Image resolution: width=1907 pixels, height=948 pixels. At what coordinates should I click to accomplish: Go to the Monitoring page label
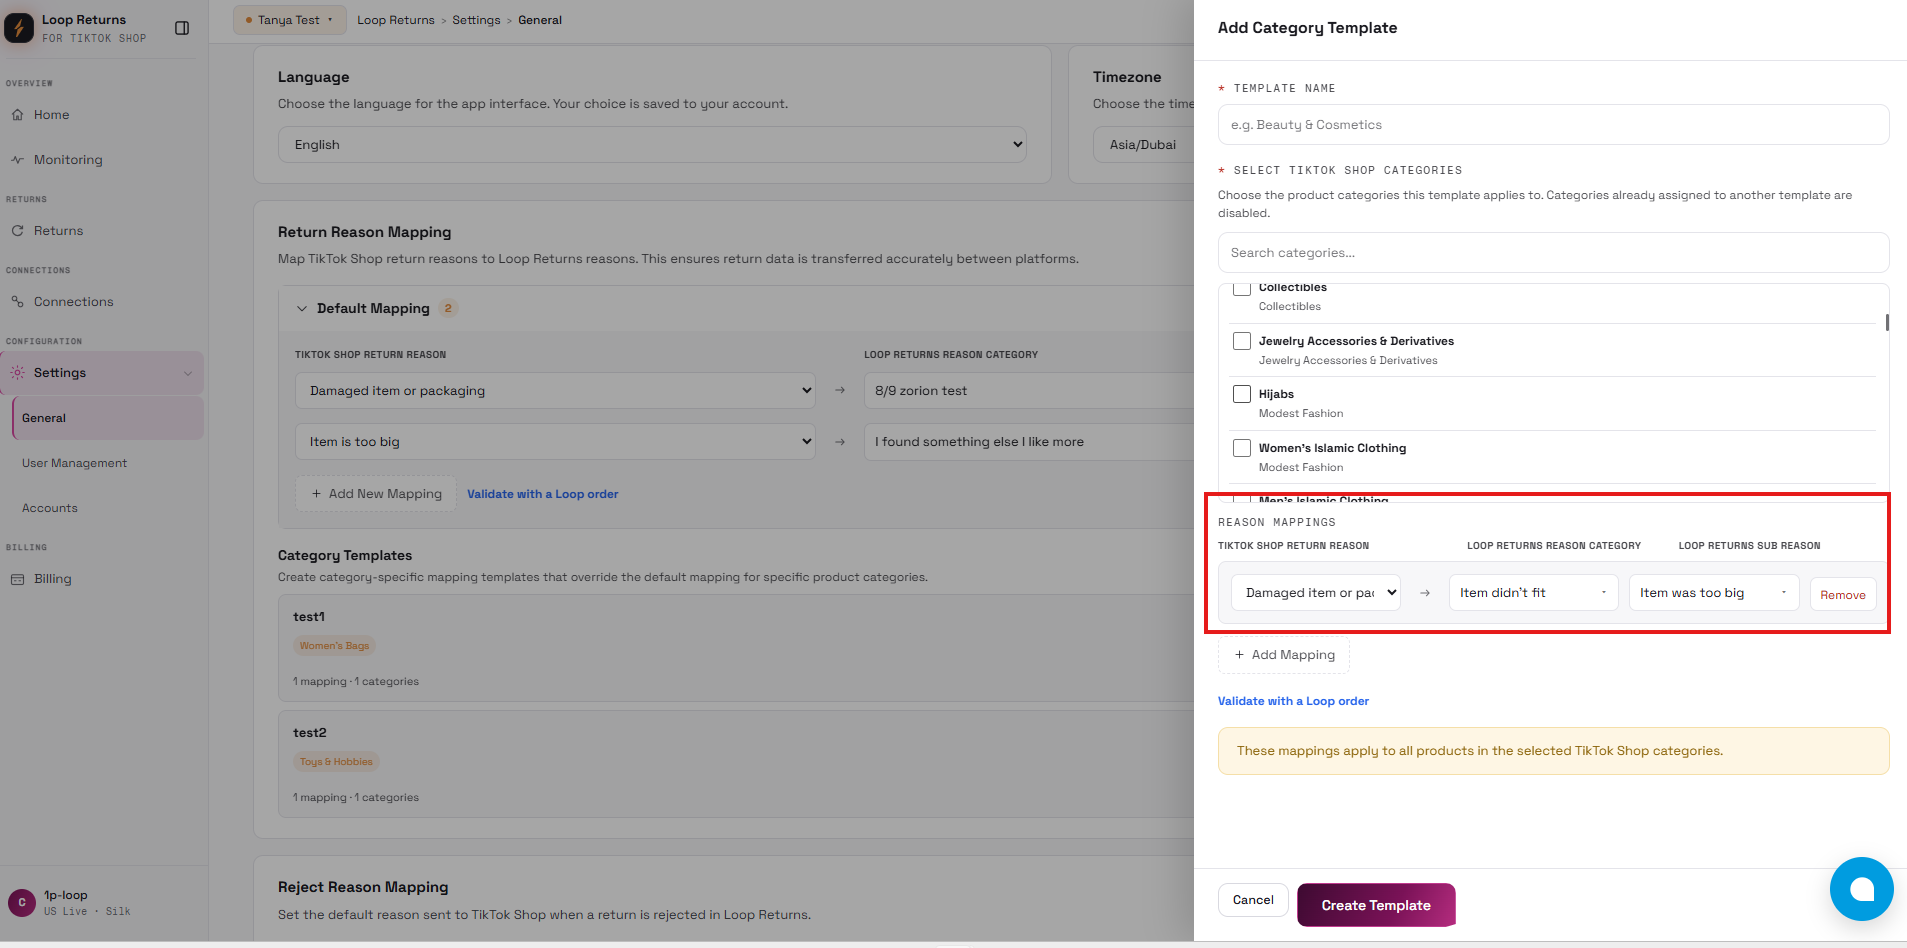(x=68, y=160)
